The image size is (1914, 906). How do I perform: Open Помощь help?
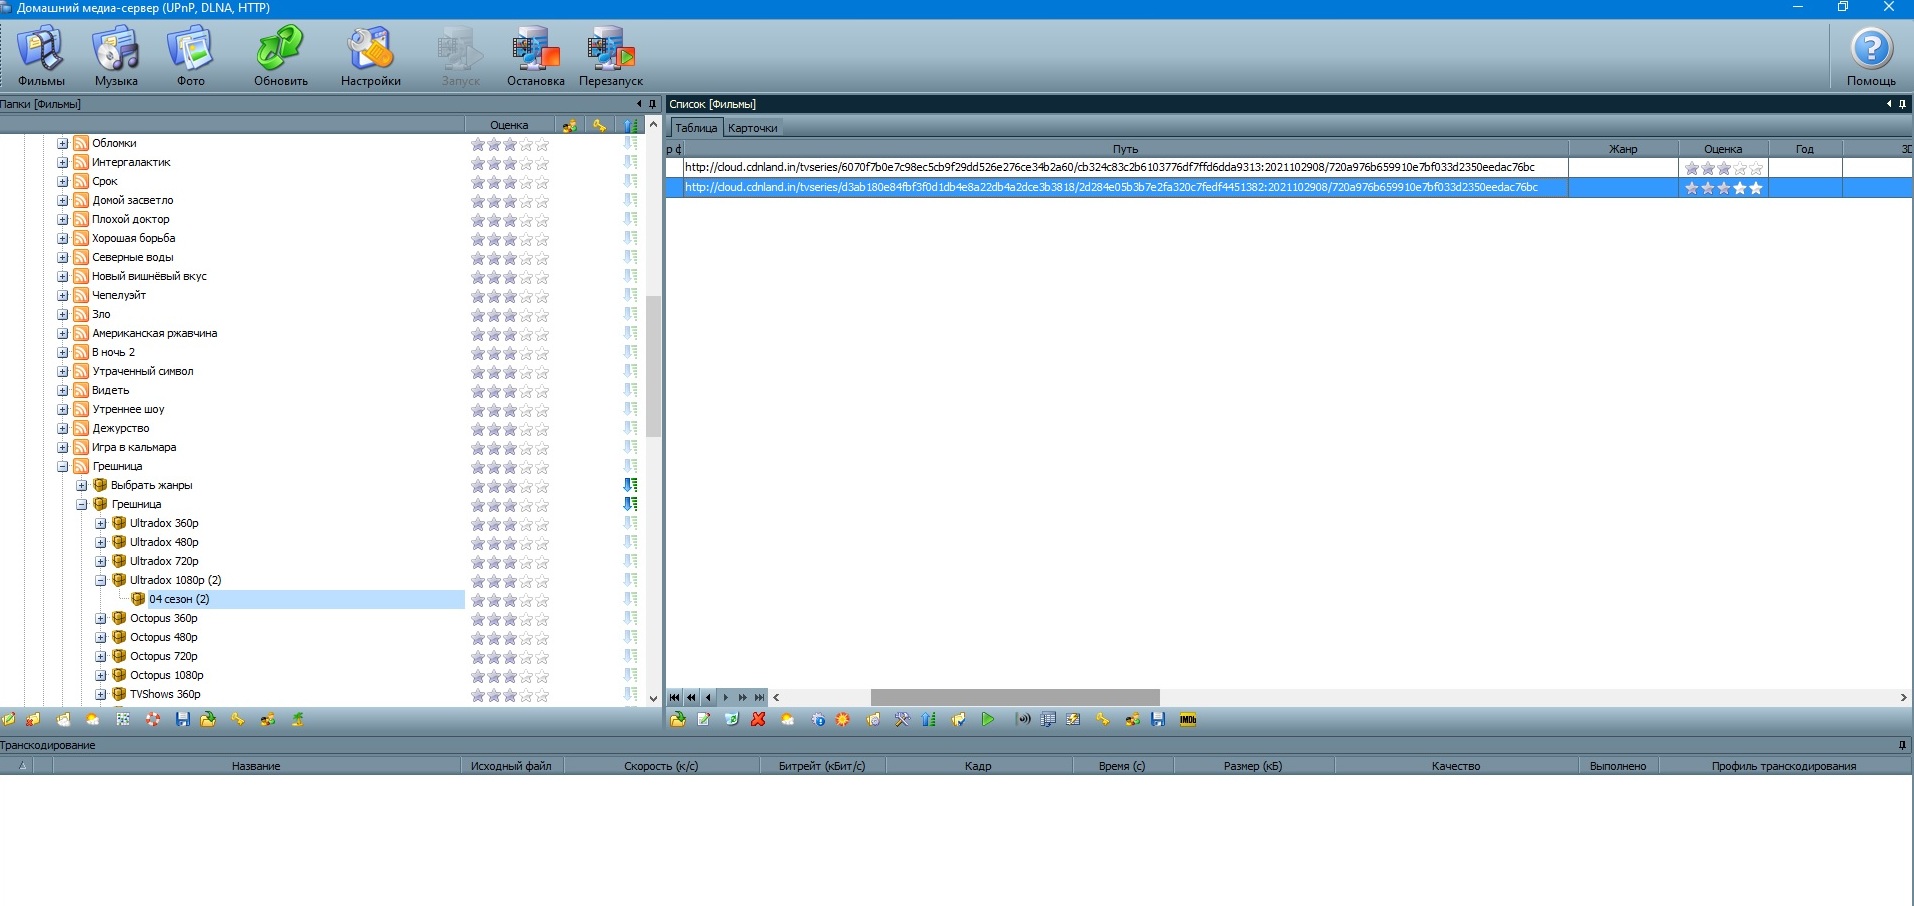coord(1871,57)
